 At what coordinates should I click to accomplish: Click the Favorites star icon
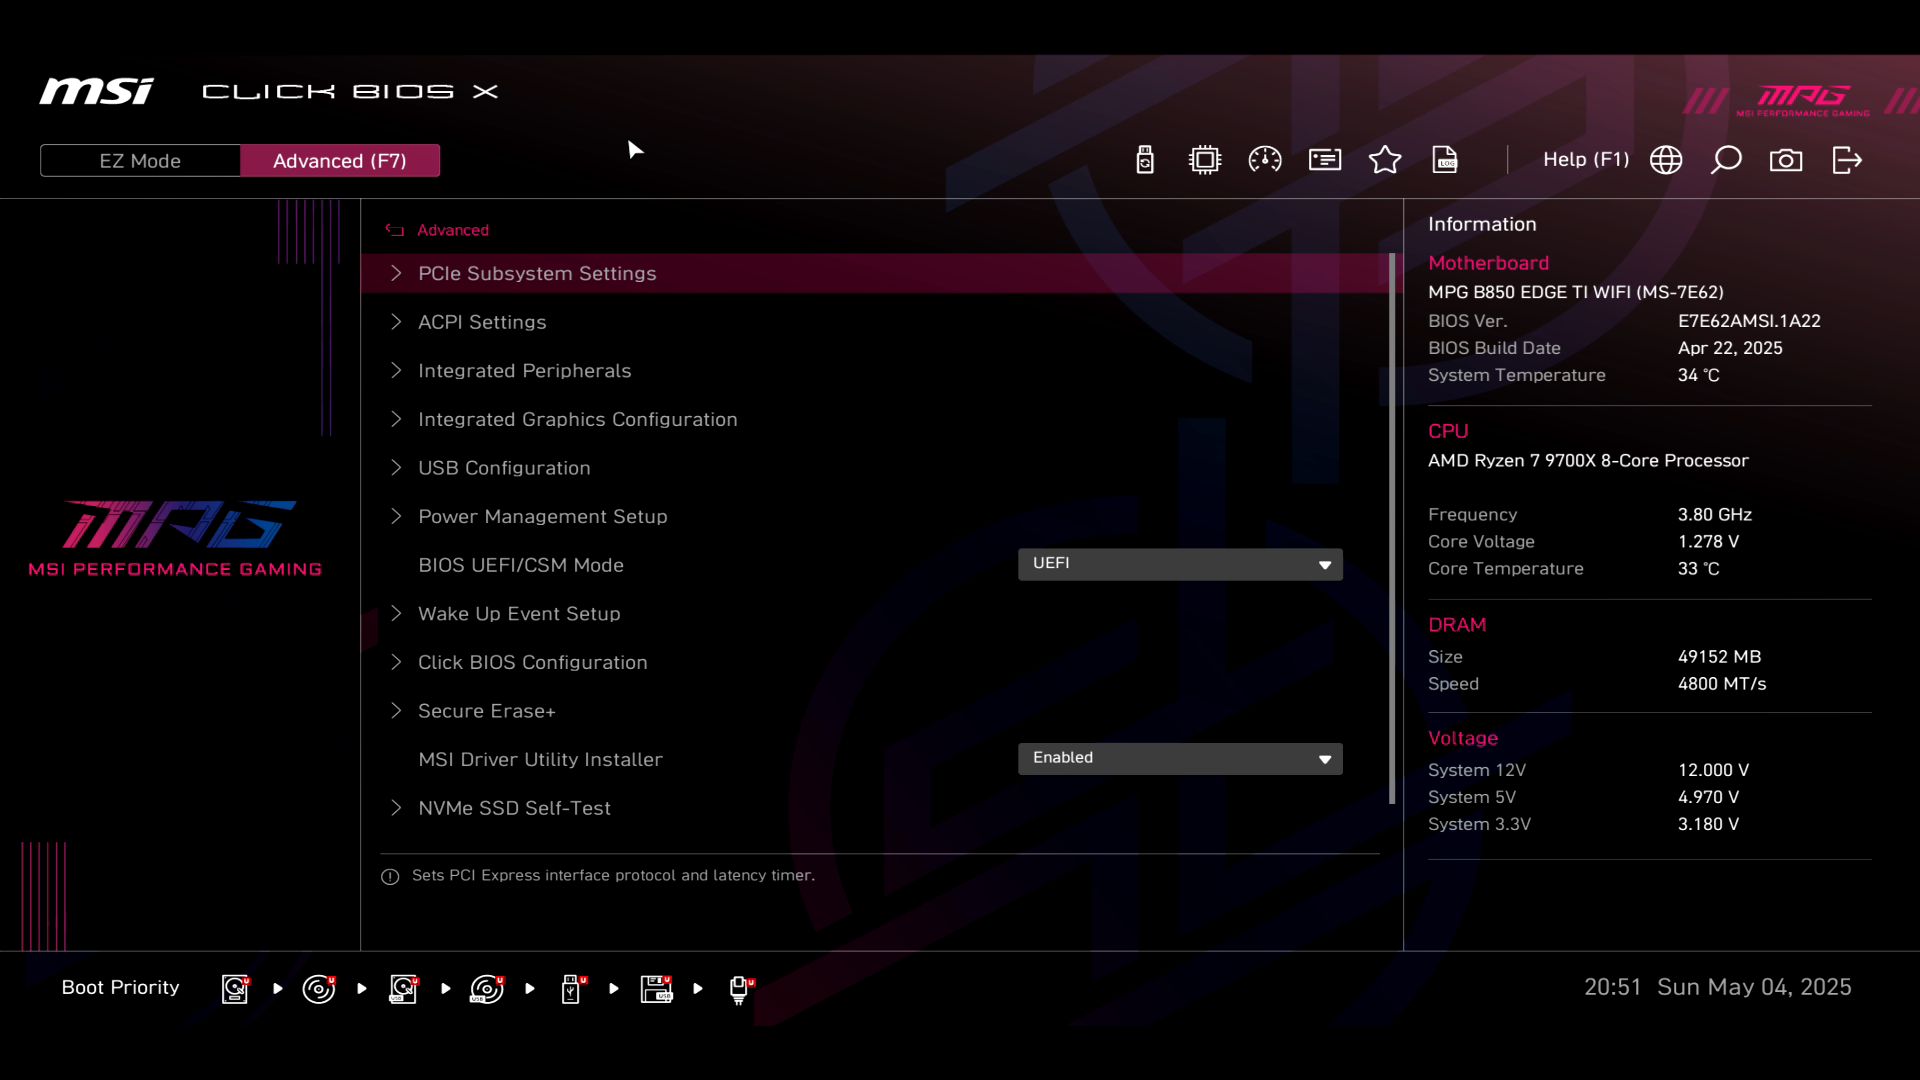click(x=1385, y=160)
